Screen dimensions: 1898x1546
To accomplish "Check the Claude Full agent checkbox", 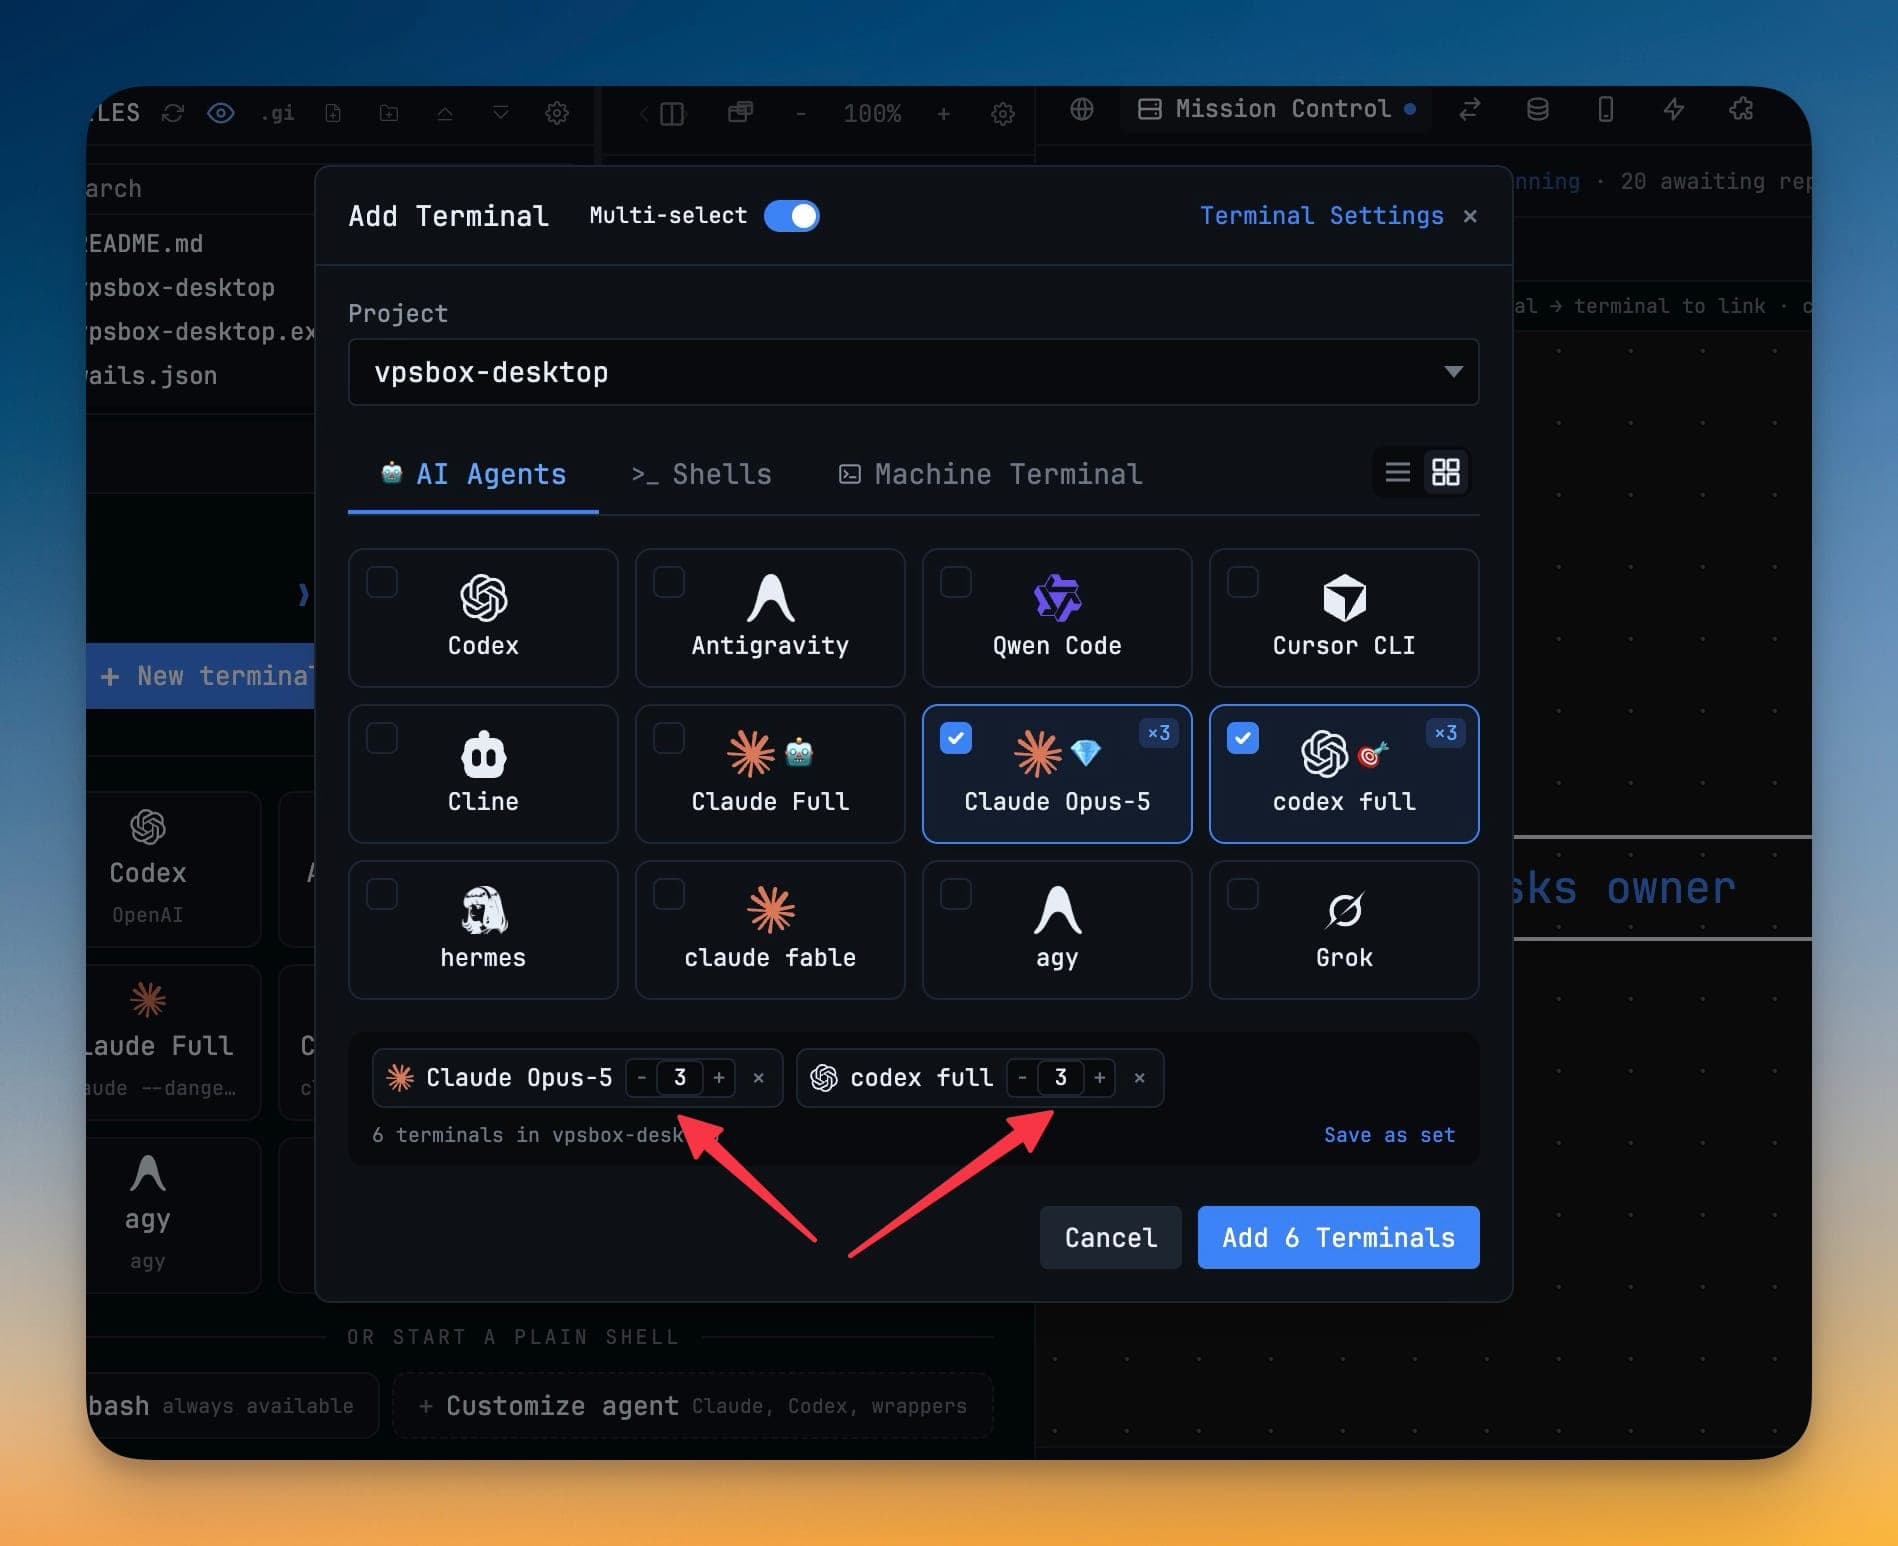I will click(669, 738).
